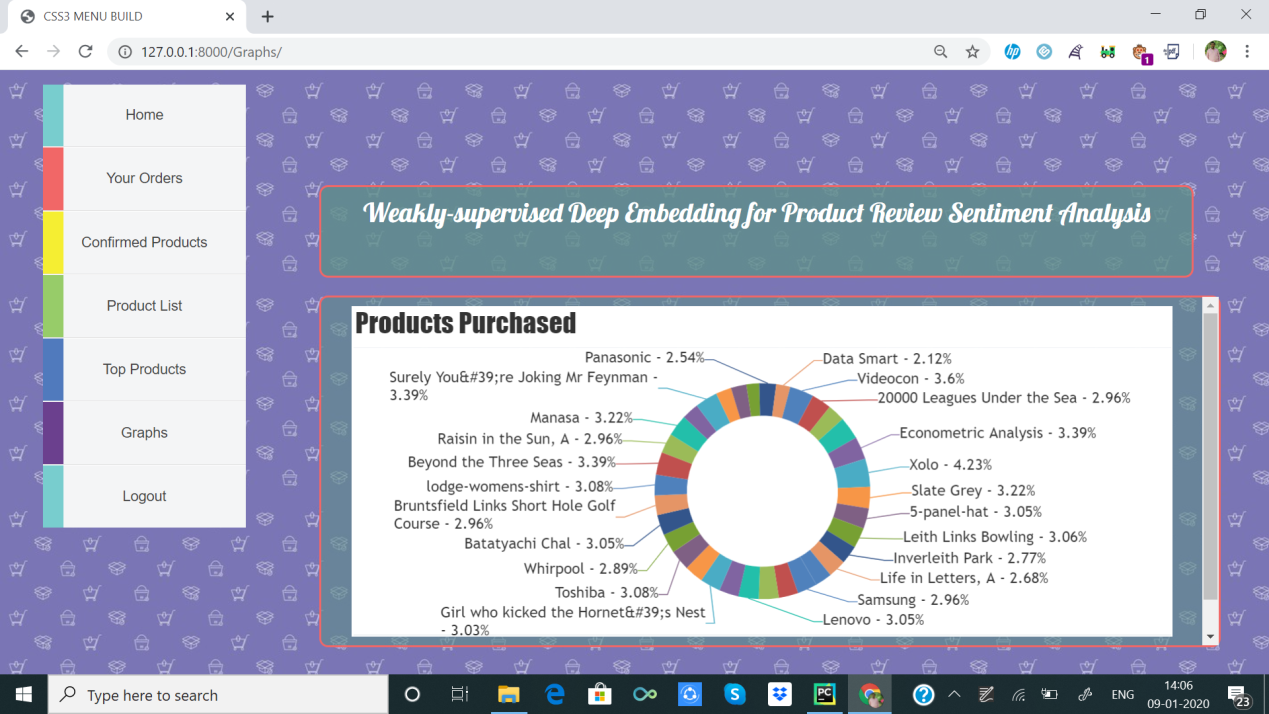
Task: Bookmark this page with the star icon
Action: point(972,51)
